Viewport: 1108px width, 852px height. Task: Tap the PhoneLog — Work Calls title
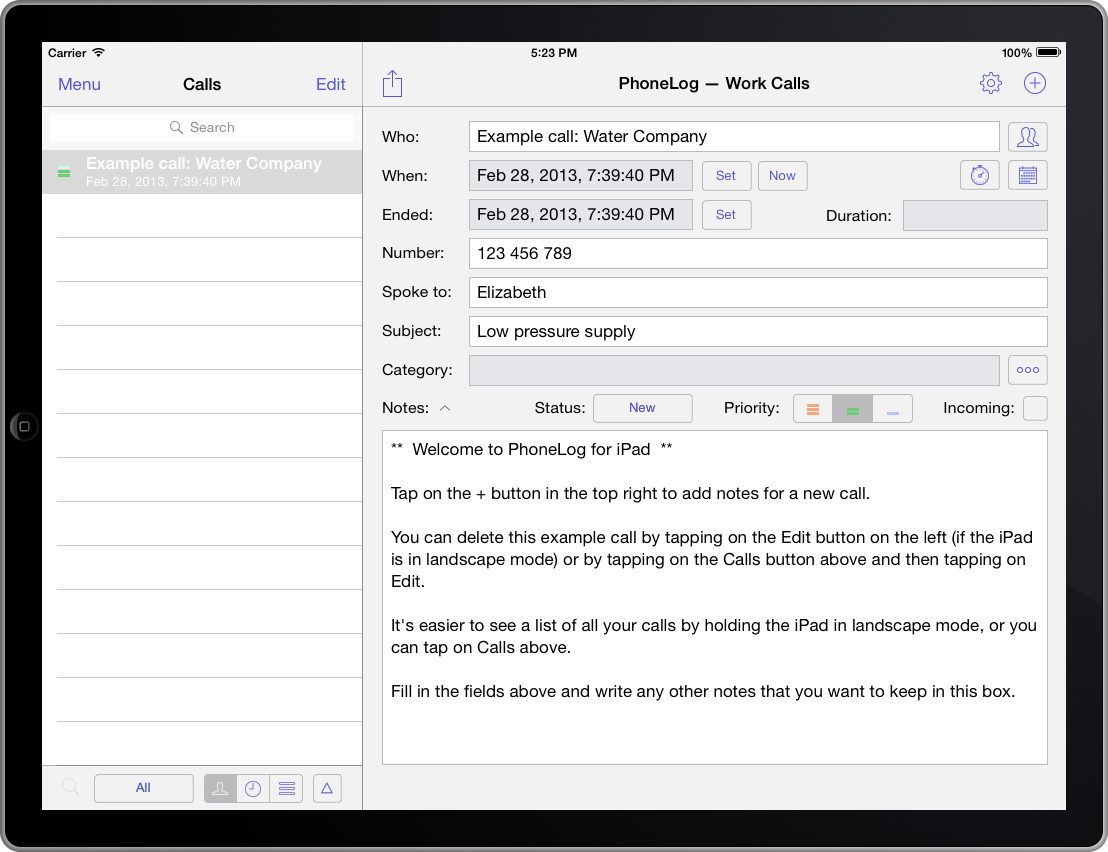[x=714, y=83]
